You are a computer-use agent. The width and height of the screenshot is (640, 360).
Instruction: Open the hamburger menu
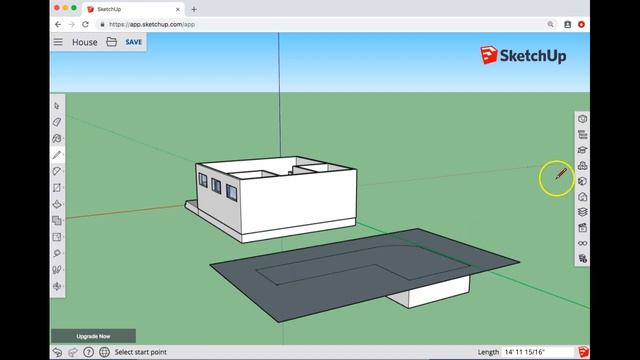point(58,42)
